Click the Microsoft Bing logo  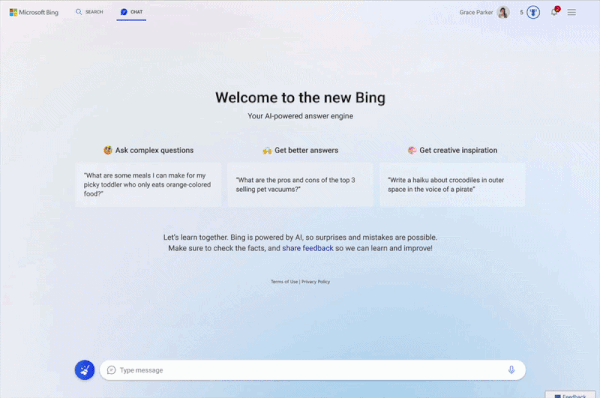[34, 12]
